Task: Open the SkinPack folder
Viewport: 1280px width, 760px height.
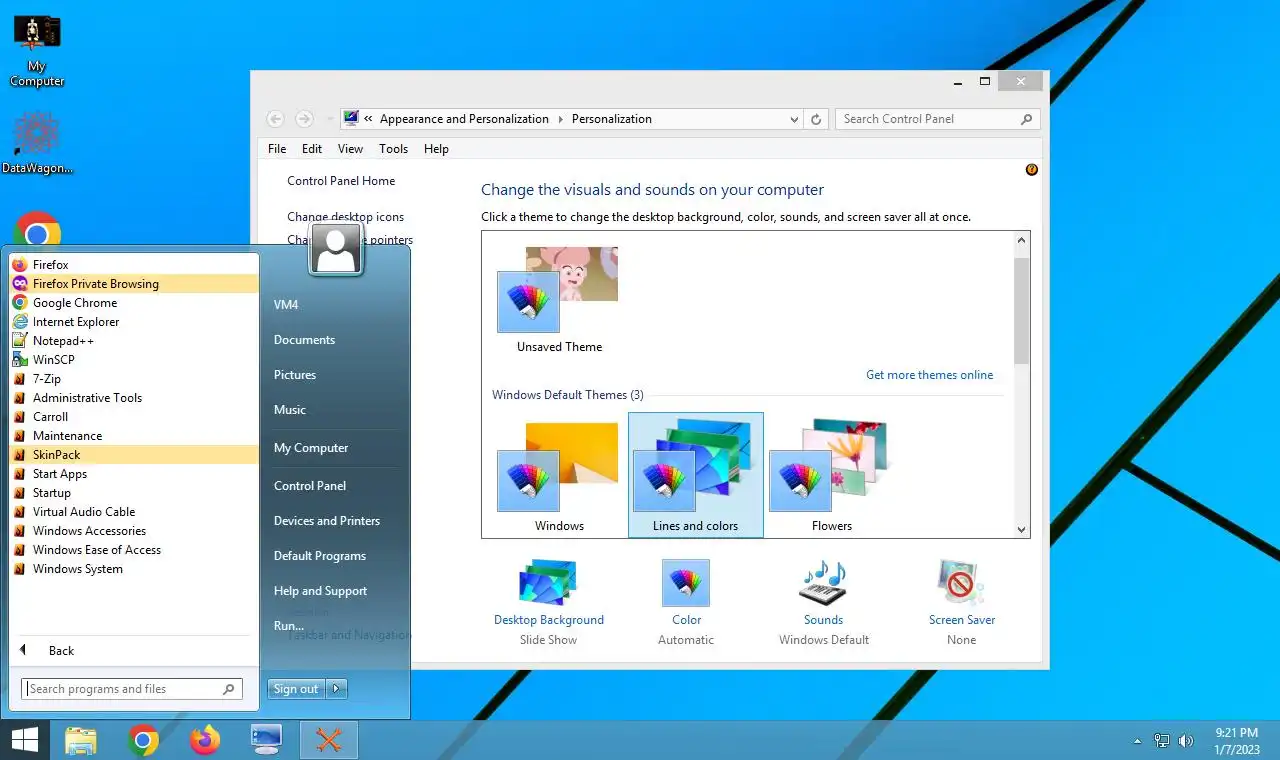Action: [x=134, y=455]
